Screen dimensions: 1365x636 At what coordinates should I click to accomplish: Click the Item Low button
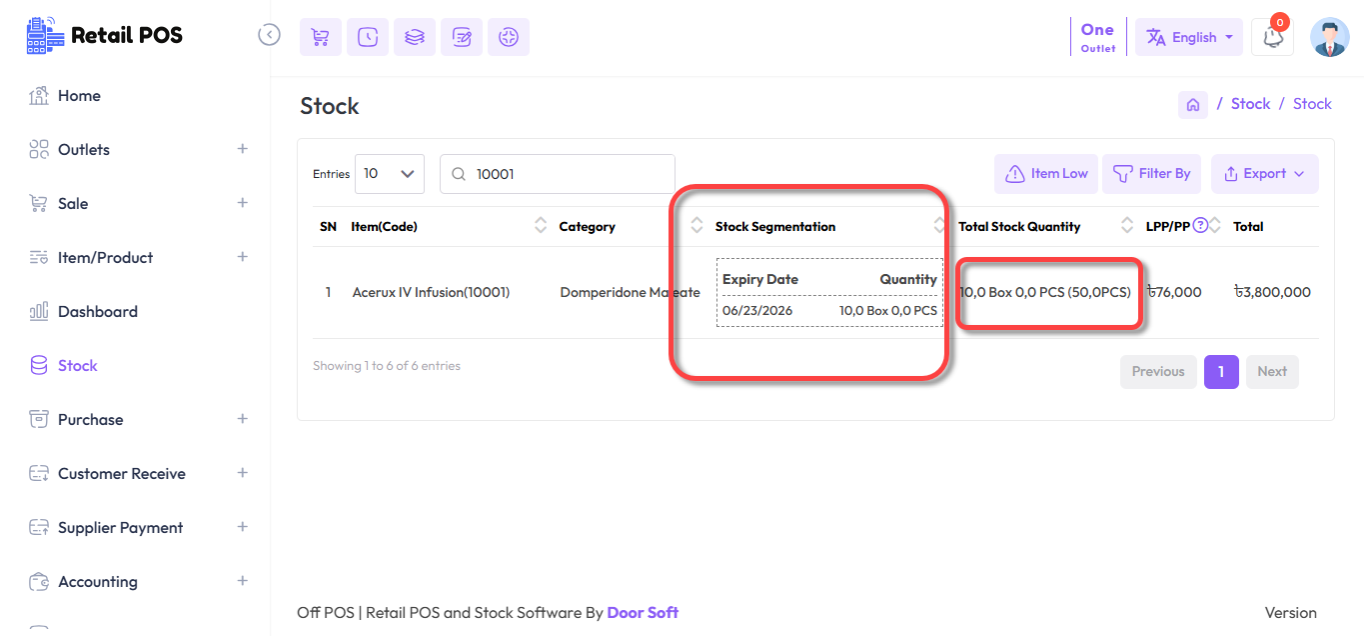(x=1046, y=174)
